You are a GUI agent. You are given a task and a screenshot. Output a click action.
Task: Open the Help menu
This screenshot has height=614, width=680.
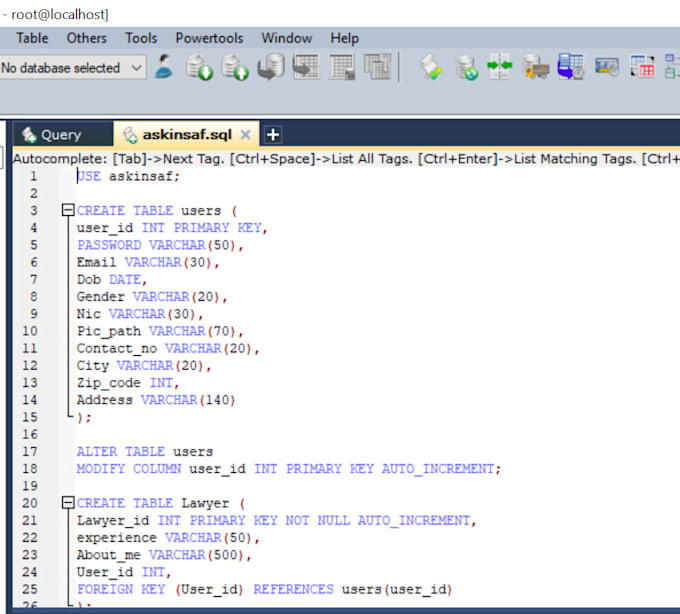coord(344,38)
